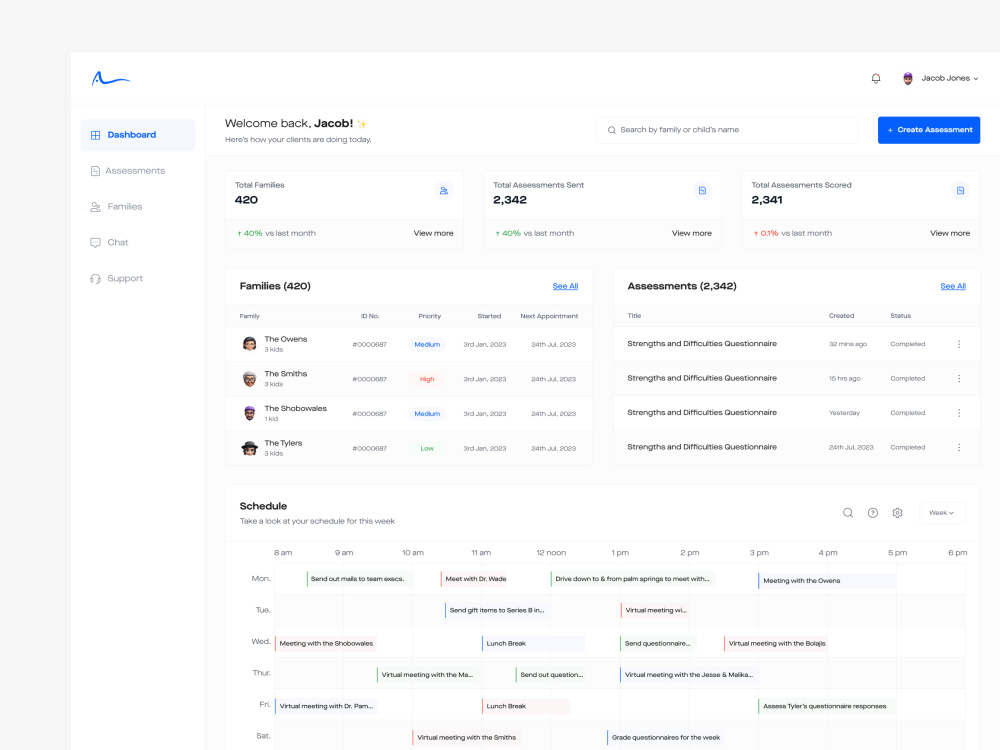Open options for the 24th Jul assessment
Image resolution: width=1000 pixels, height=750 pixels.
pos(959,447)
